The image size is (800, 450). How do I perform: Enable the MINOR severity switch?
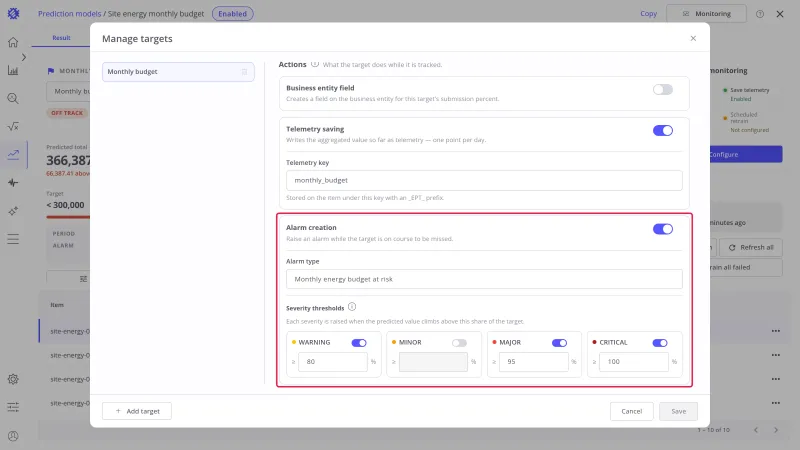[459, 343]
